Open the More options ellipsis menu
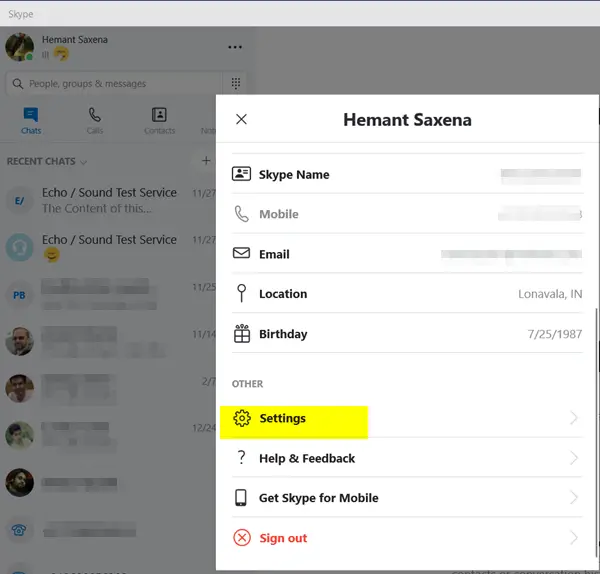This screenshot has height=574, width=600. [x=235, y=47]
